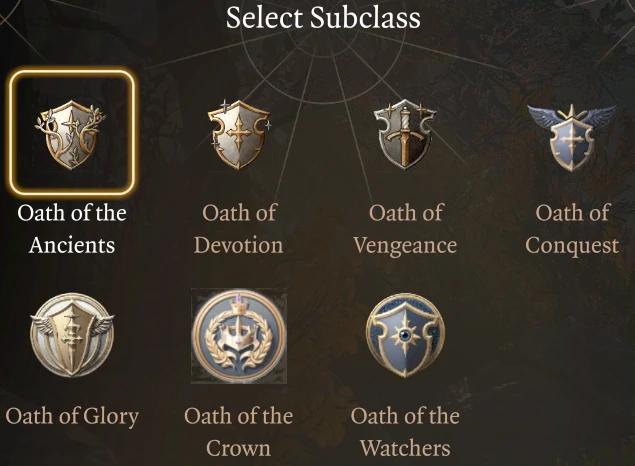Select the Oath of the Ancients shield icon

[71, 133]
